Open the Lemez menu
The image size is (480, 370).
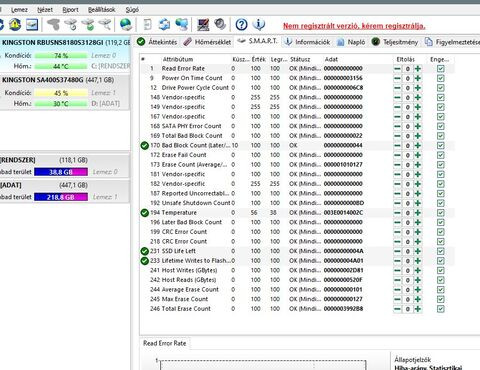(x=19, y=10)
